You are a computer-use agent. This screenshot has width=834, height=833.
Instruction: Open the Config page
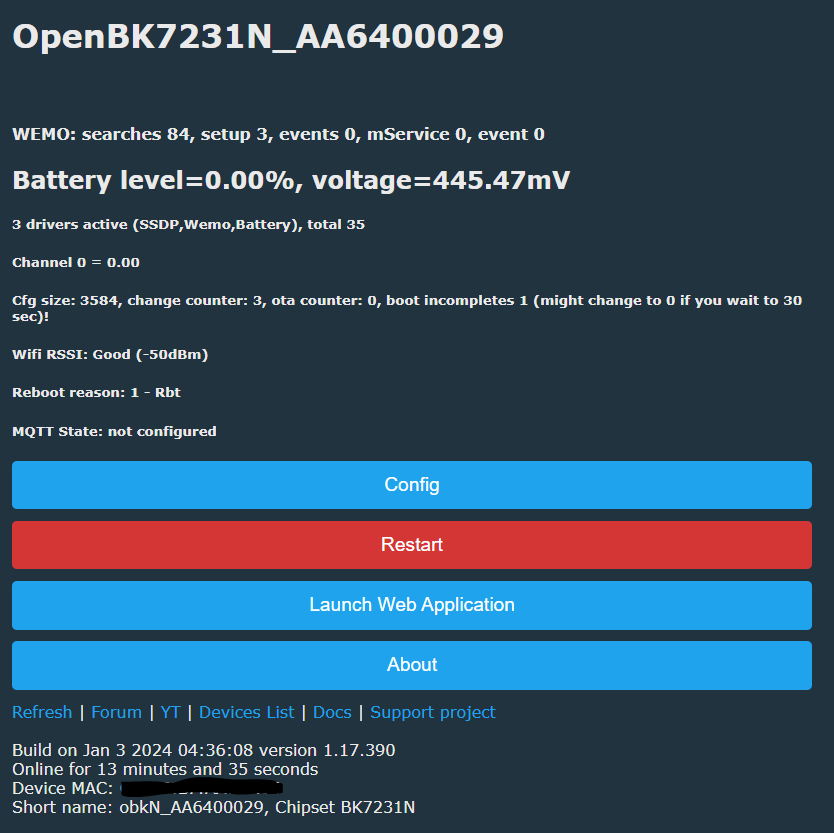click(x=412, y=485)
